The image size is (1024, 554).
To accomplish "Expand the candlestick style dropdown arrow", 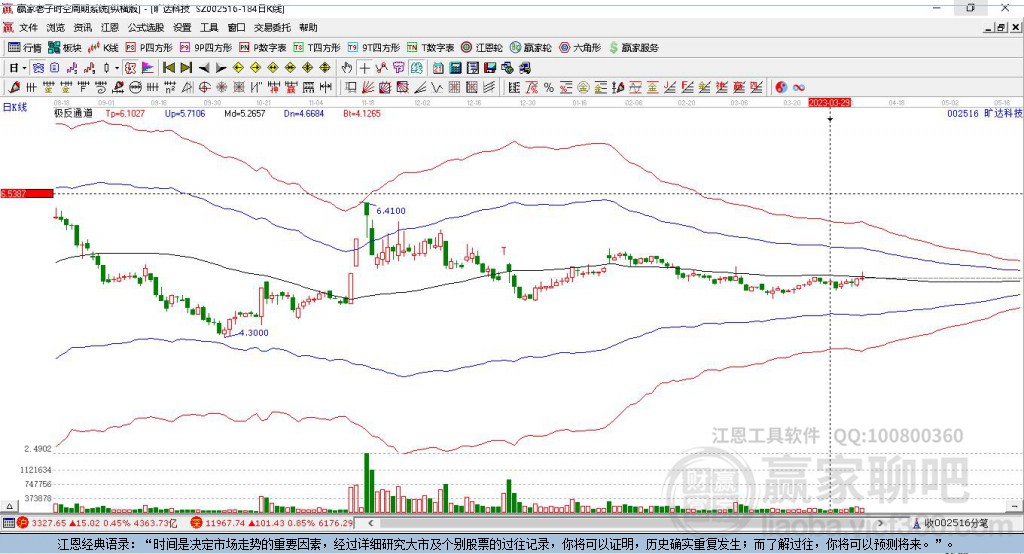I will (x=117, y=68).
